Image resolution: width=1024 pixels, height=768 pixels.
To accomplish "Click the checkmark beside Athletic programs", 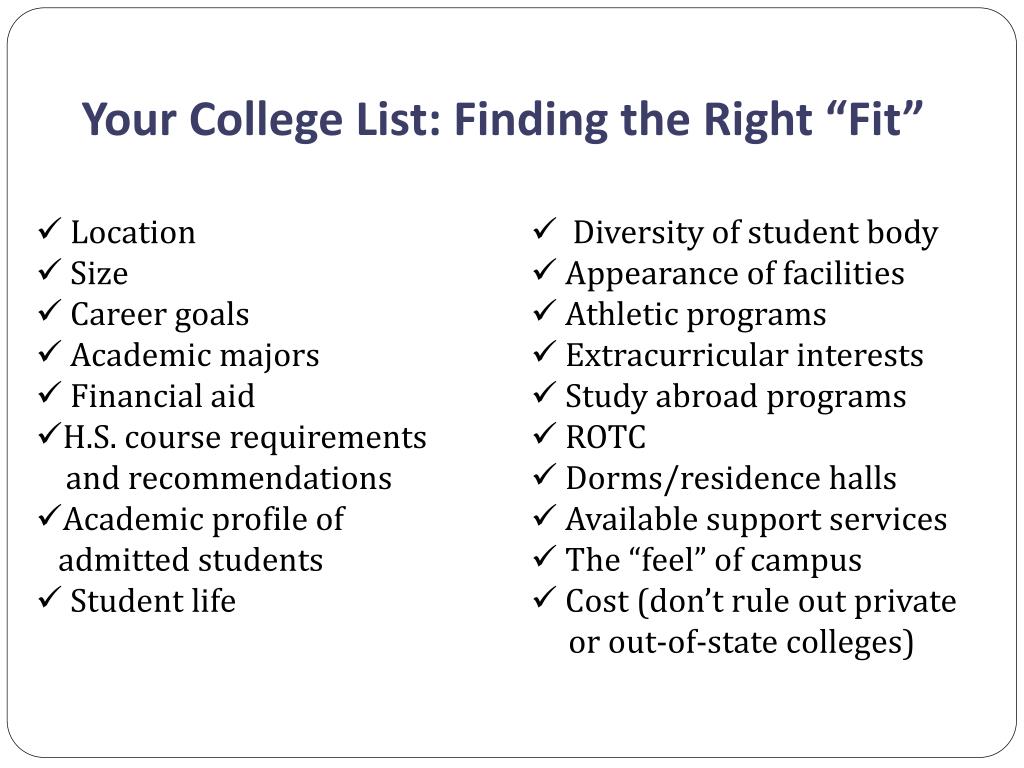I will click(544, 312).
